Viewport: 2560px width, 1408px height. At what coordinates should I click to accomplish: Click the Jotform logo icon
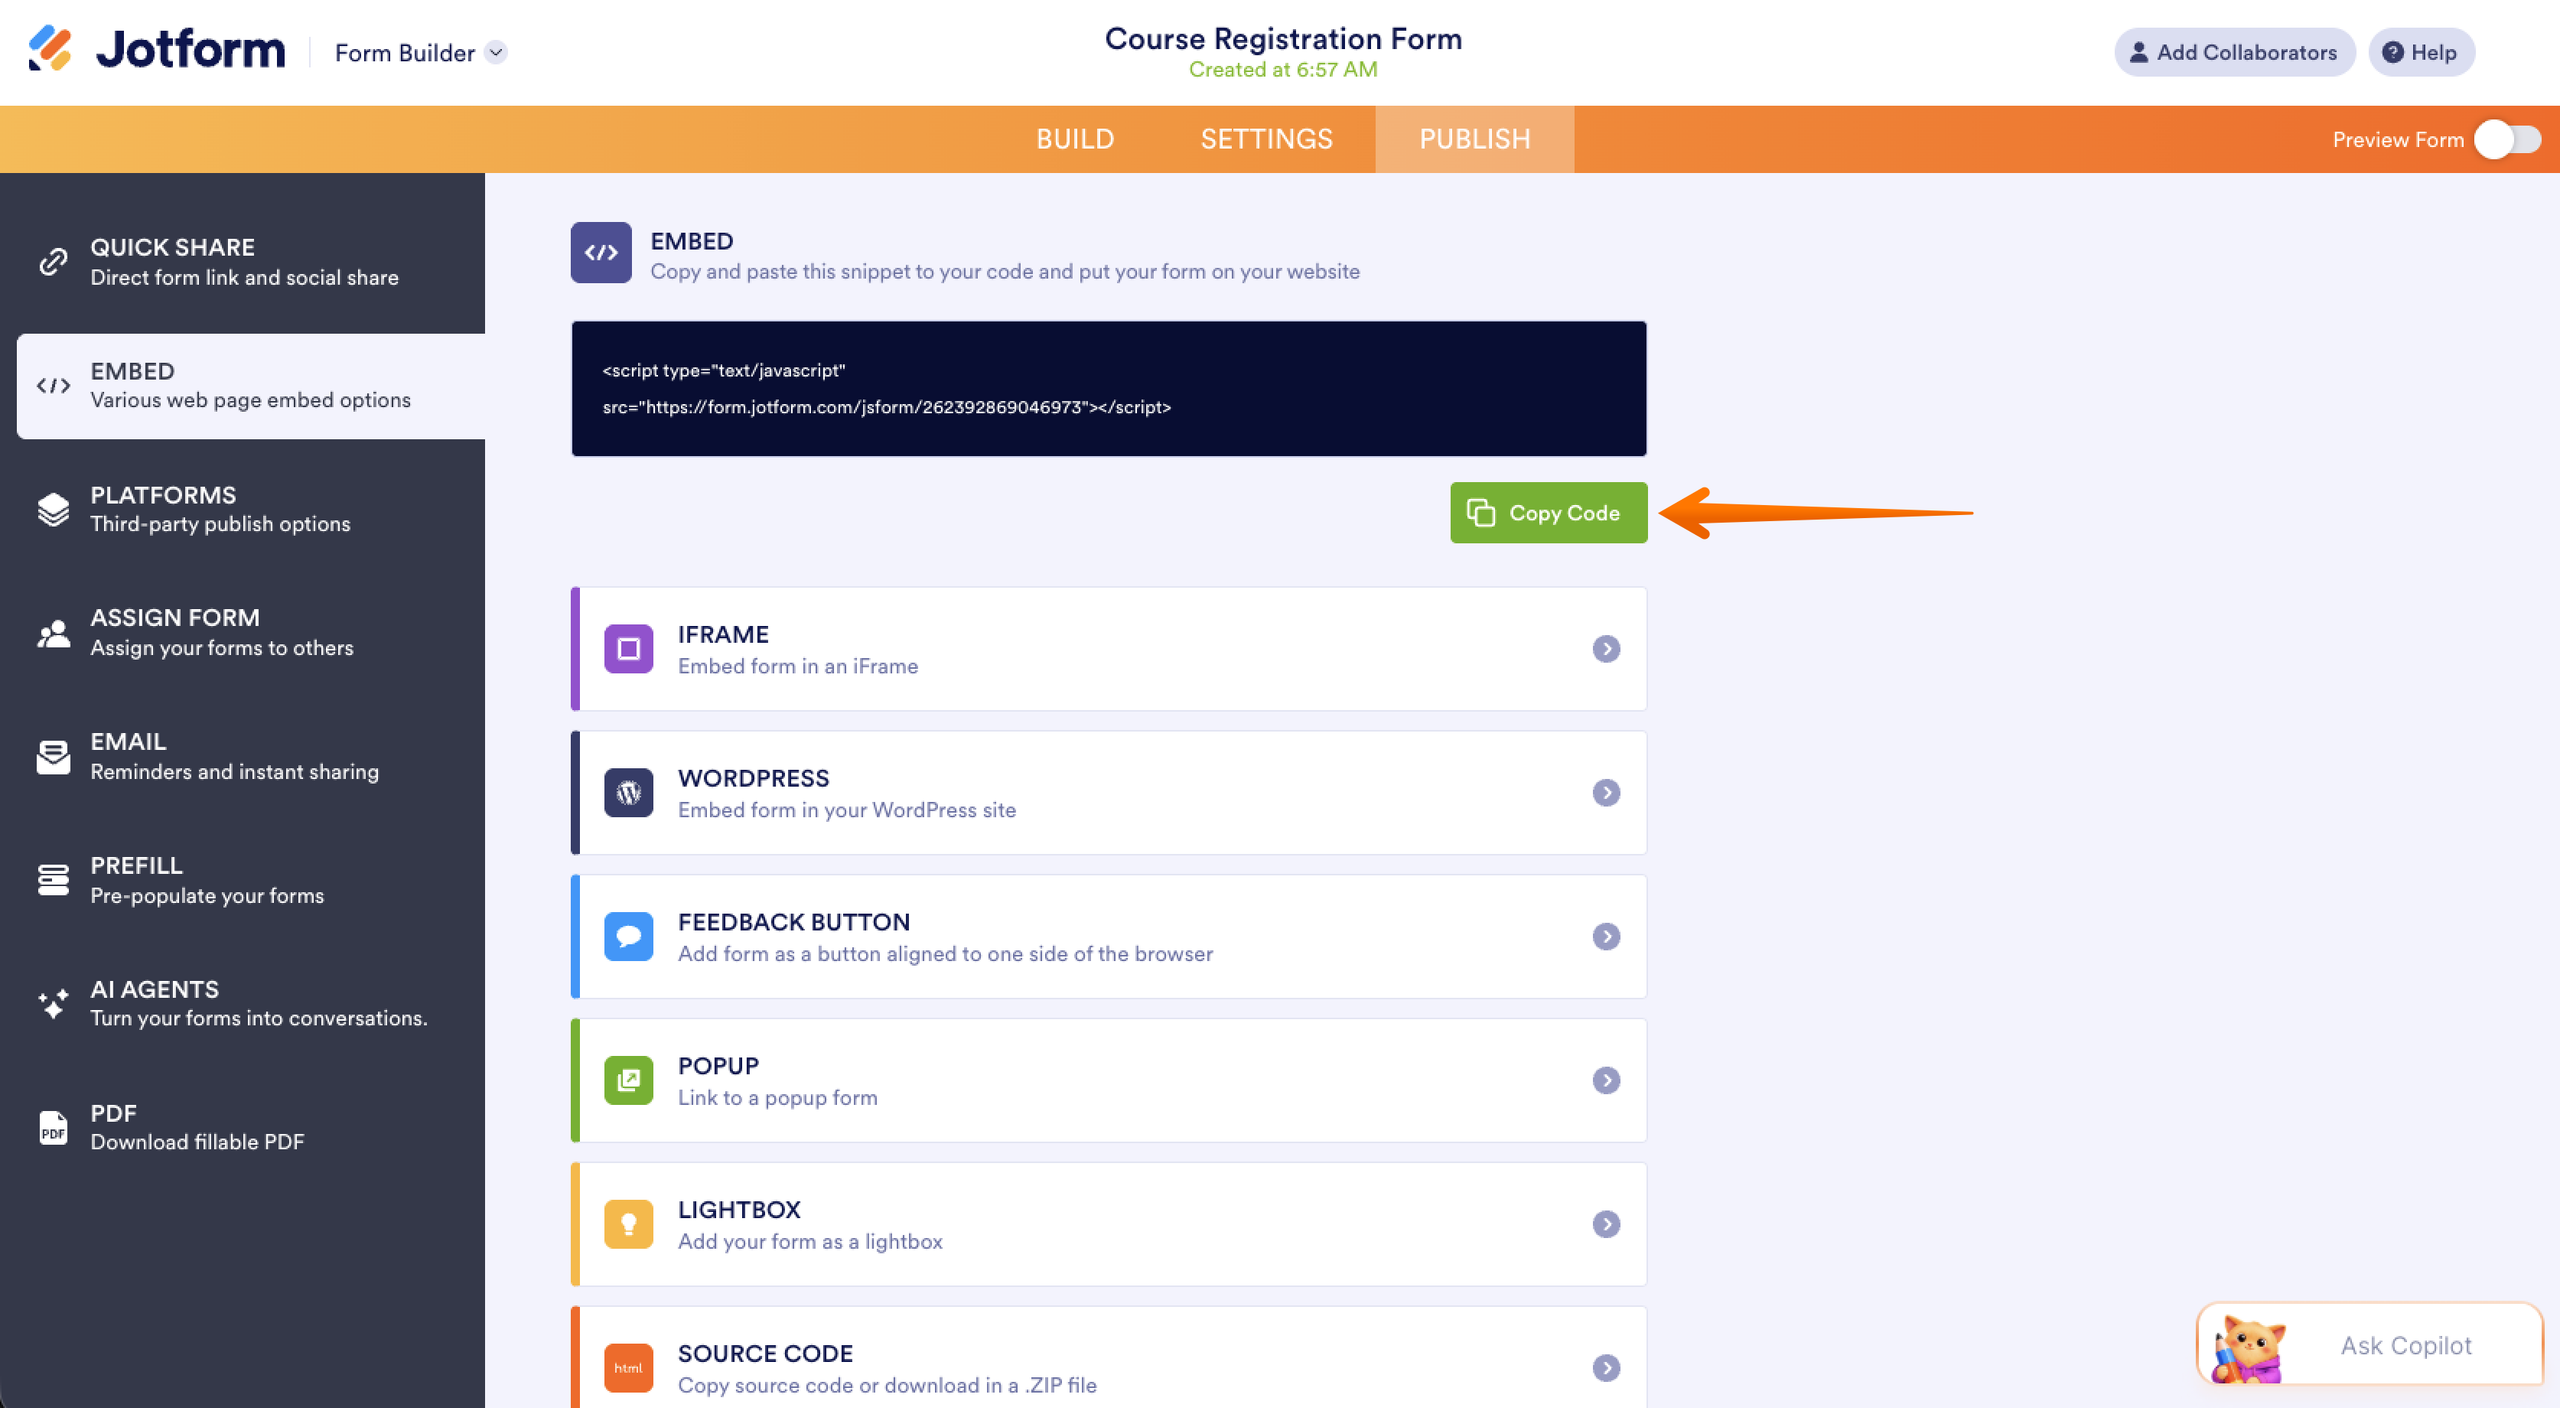[50, 49]
